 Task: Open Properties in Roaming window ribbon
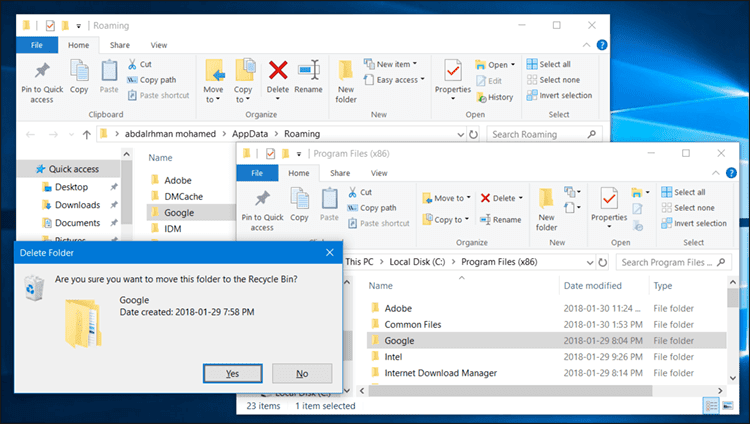coord(452,79)
